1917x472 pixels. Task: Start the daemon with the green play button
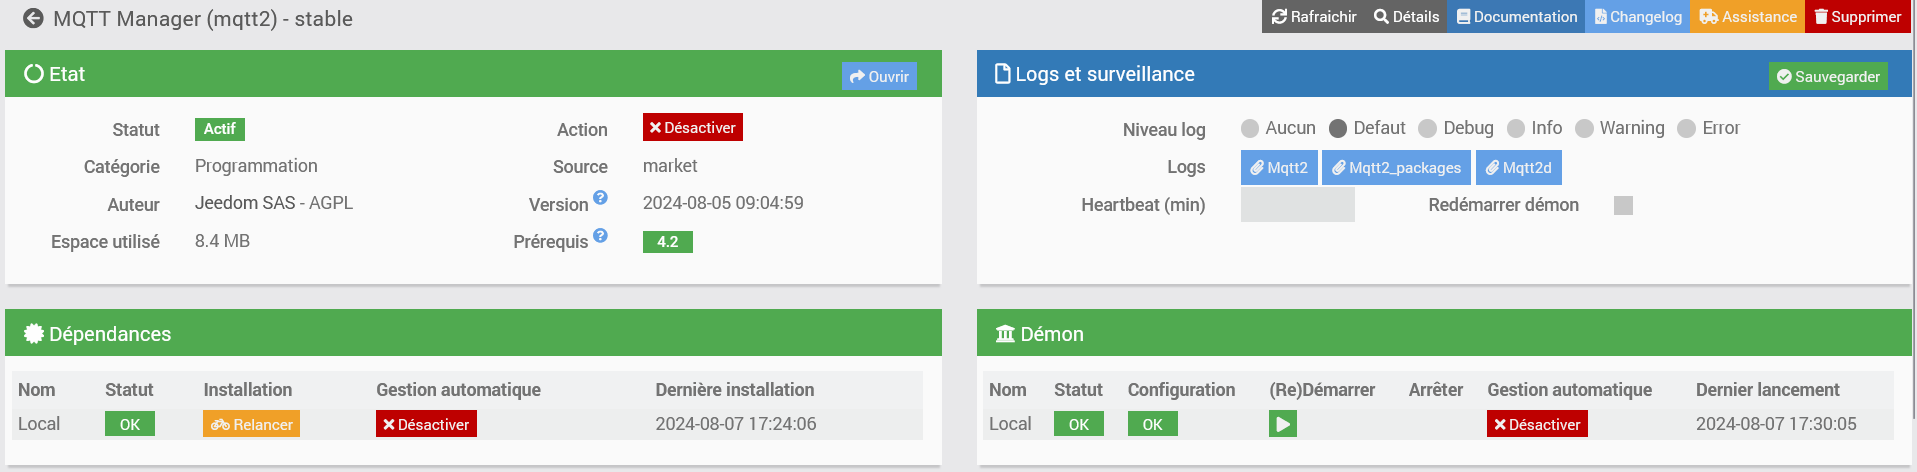tap(1283, 424)
